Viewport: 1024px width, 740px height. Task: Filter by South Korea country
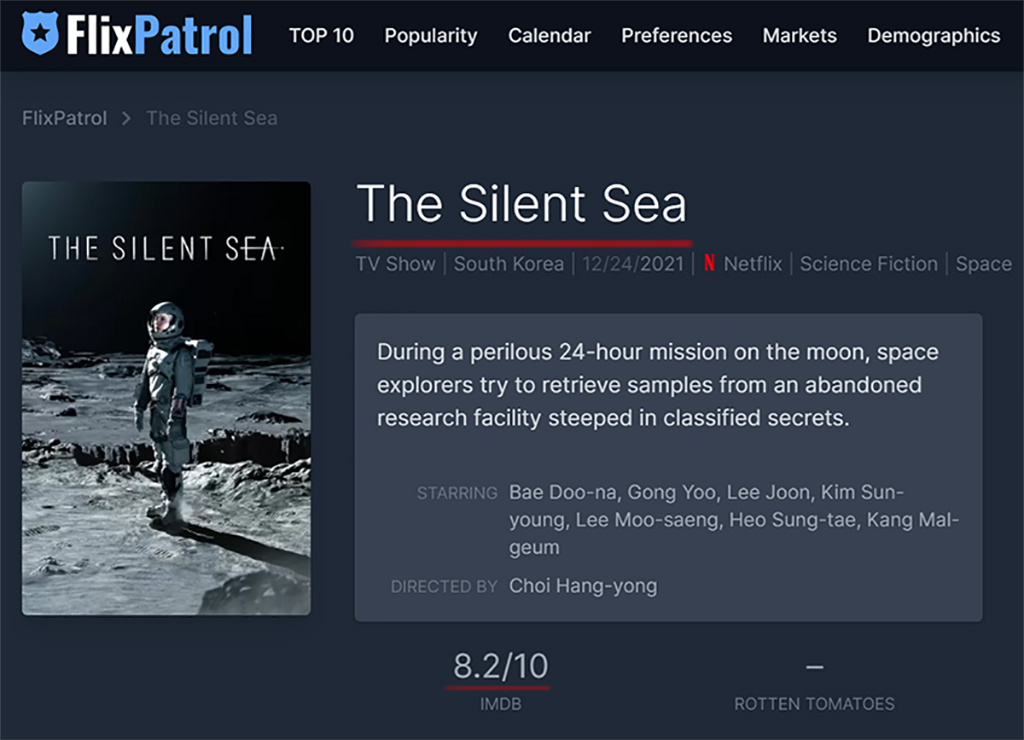(x=509, y=264)
